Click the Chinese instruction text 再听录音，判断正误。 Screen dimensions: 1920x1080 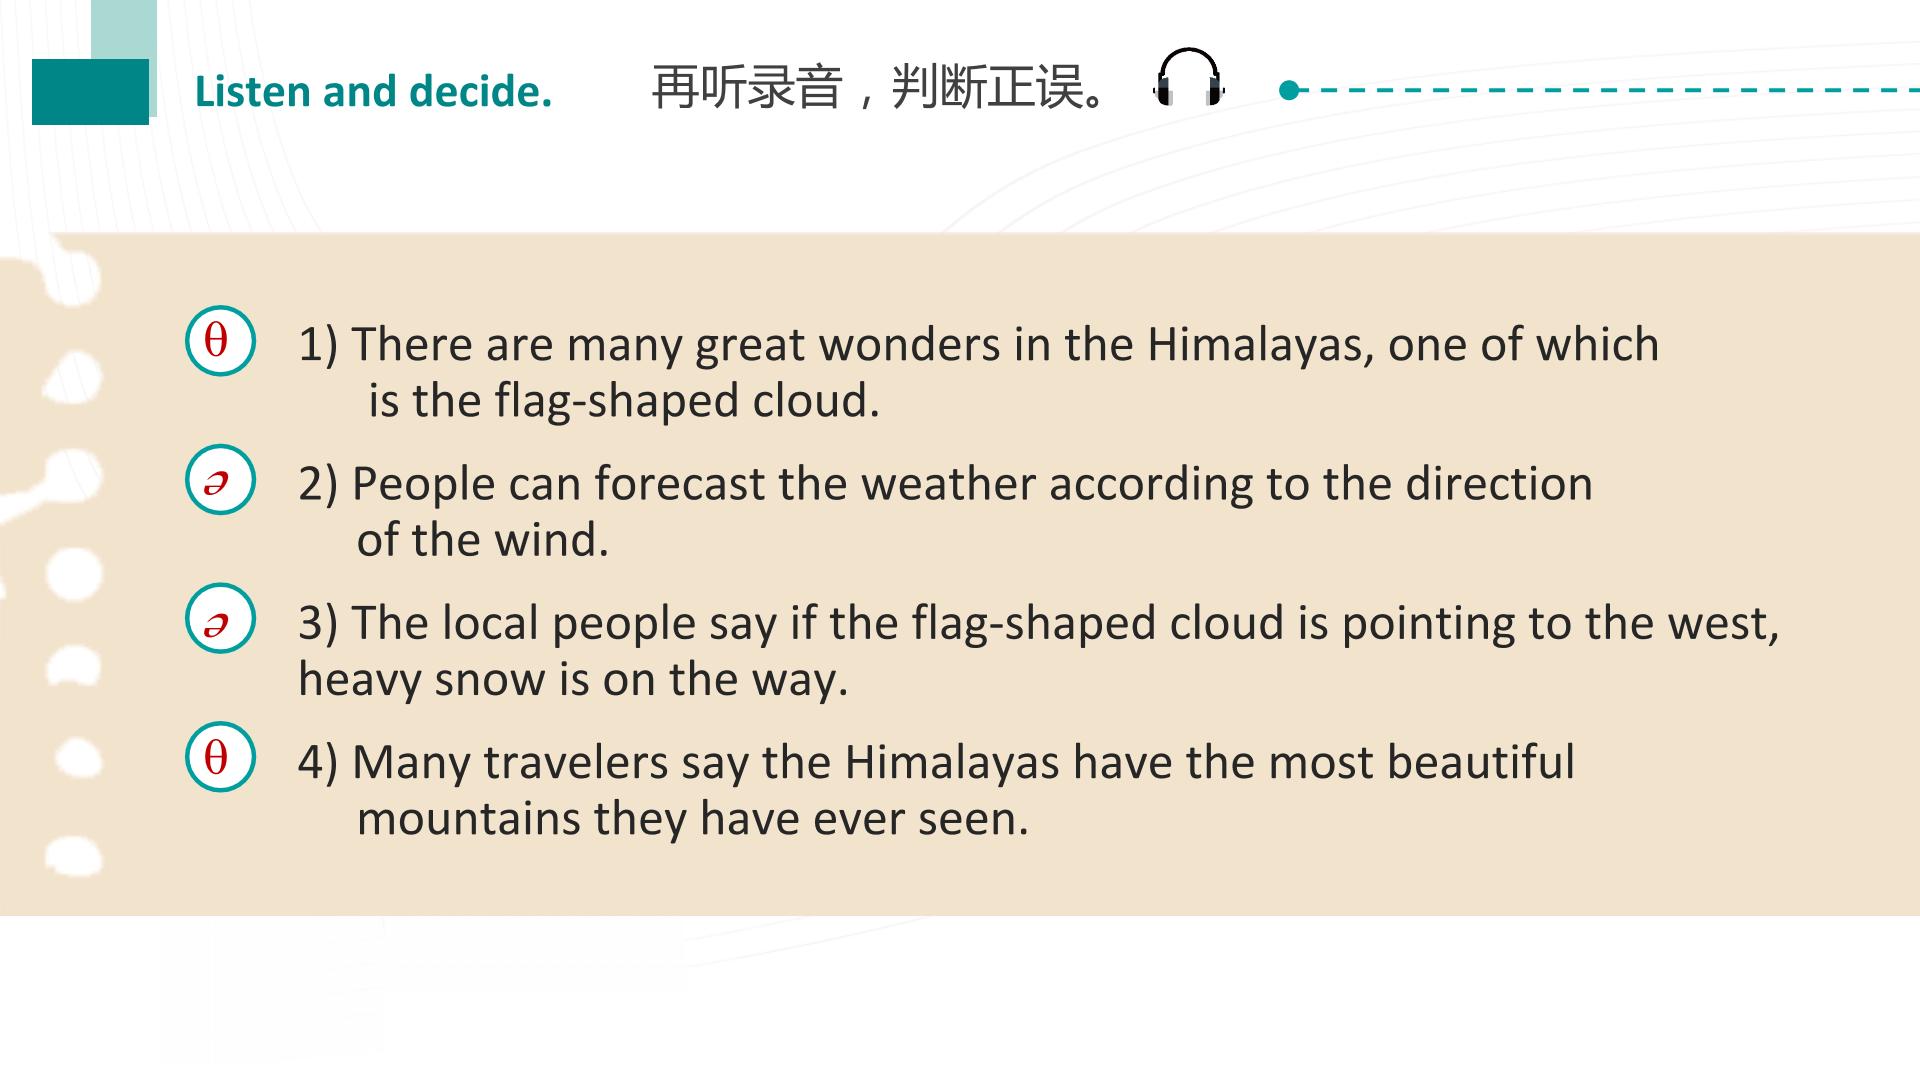[x=880, y=88]
